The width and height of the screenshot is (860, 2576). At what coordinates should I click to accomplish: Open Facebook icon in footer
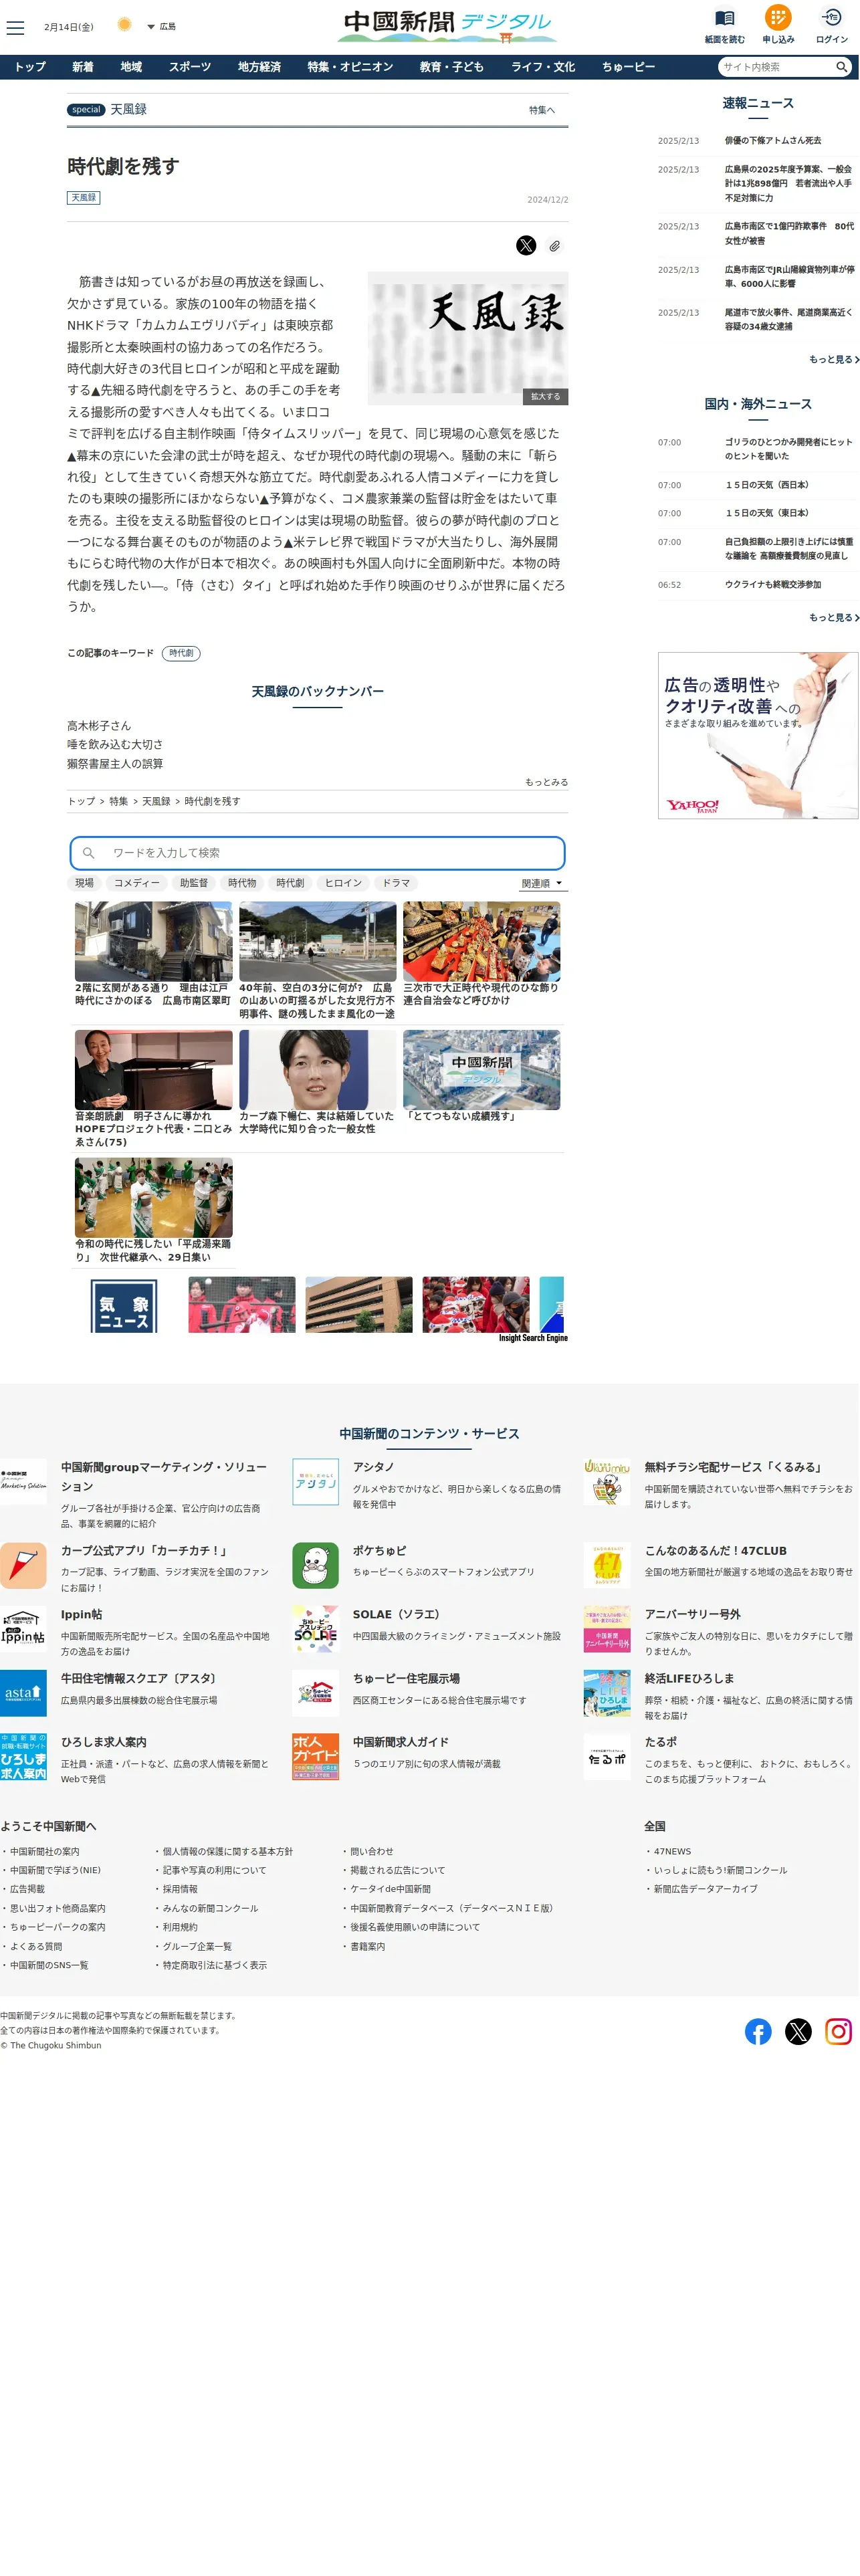pos(758,2031)
